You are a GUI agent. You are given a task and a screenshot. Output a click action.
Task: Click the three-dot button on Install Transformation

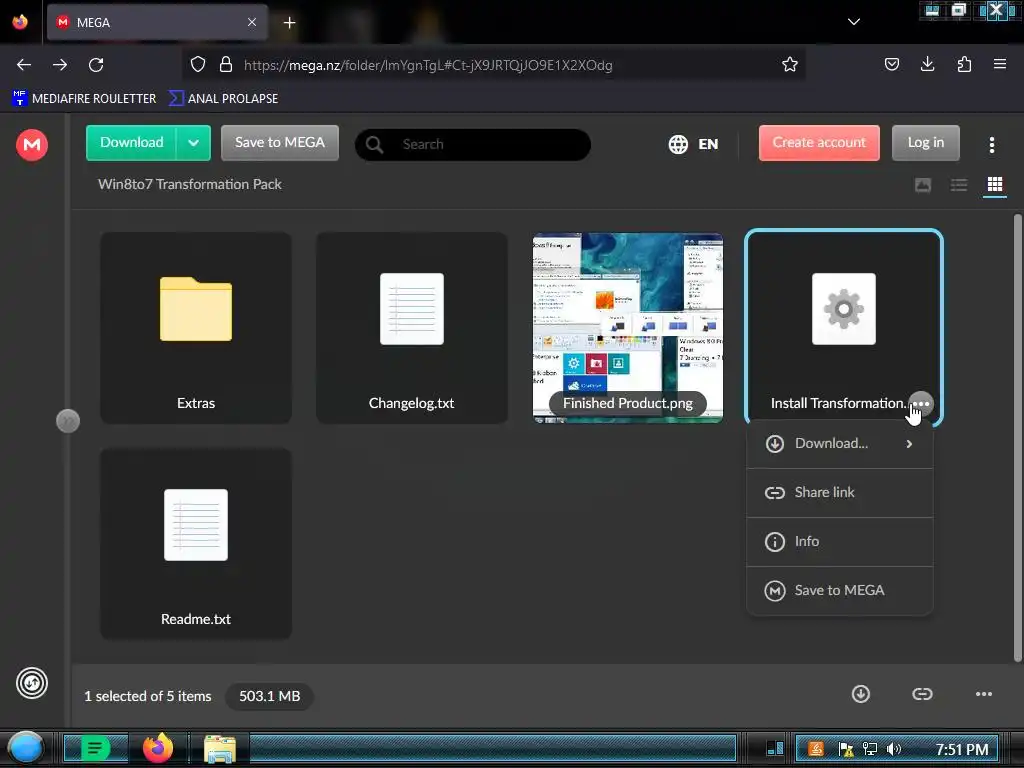point(921,404)
